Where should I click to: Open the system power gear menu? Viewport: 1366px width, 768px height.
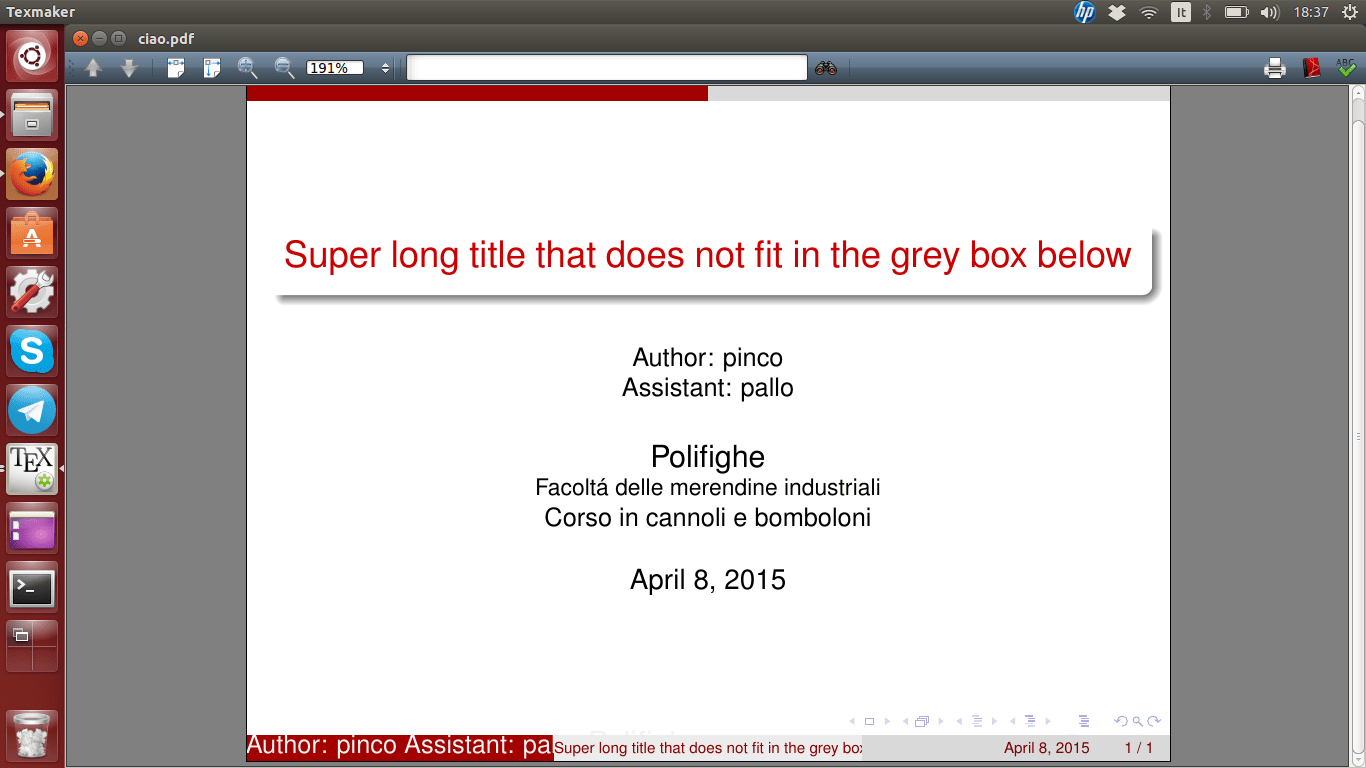click(x=1348, y=12)
